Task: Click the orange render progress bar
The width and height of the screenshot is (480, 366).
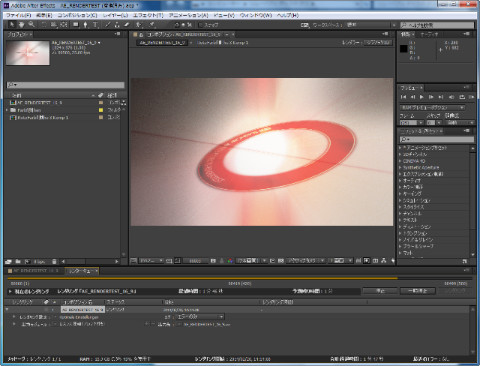Action: pos(202,278)
